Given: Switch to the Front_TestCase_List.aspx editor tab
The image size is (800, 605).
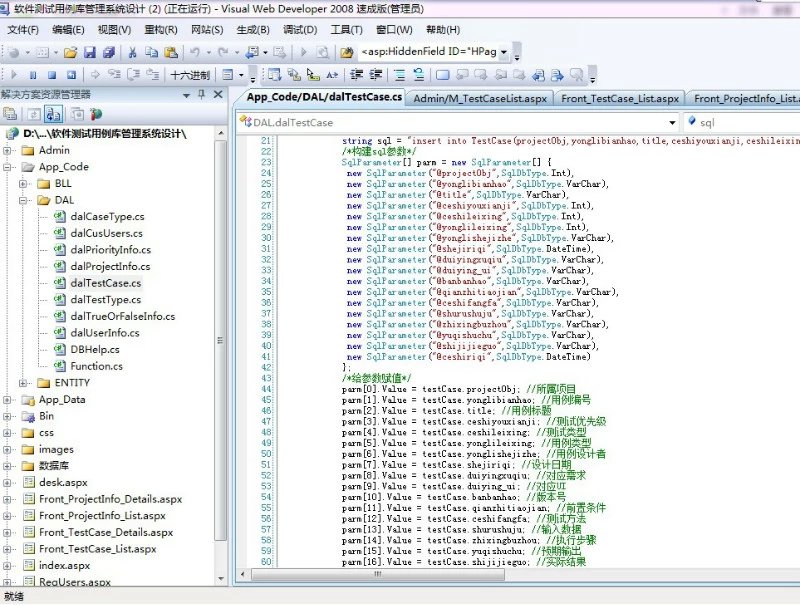Looking at the screenshot, I should pos(620,98).
